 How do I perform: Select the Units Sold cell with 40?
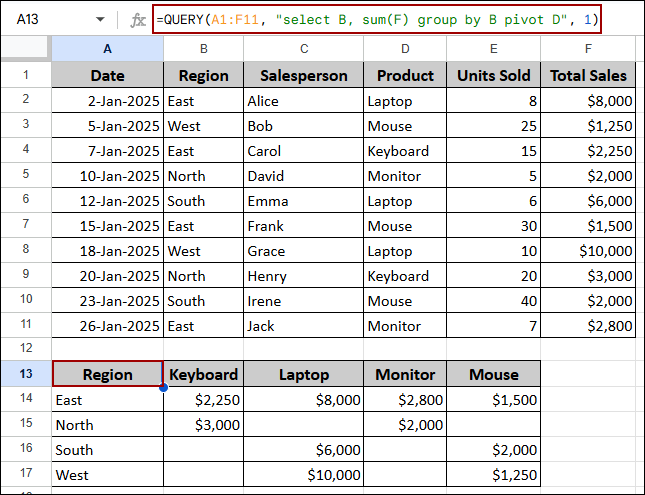point(494,301)
